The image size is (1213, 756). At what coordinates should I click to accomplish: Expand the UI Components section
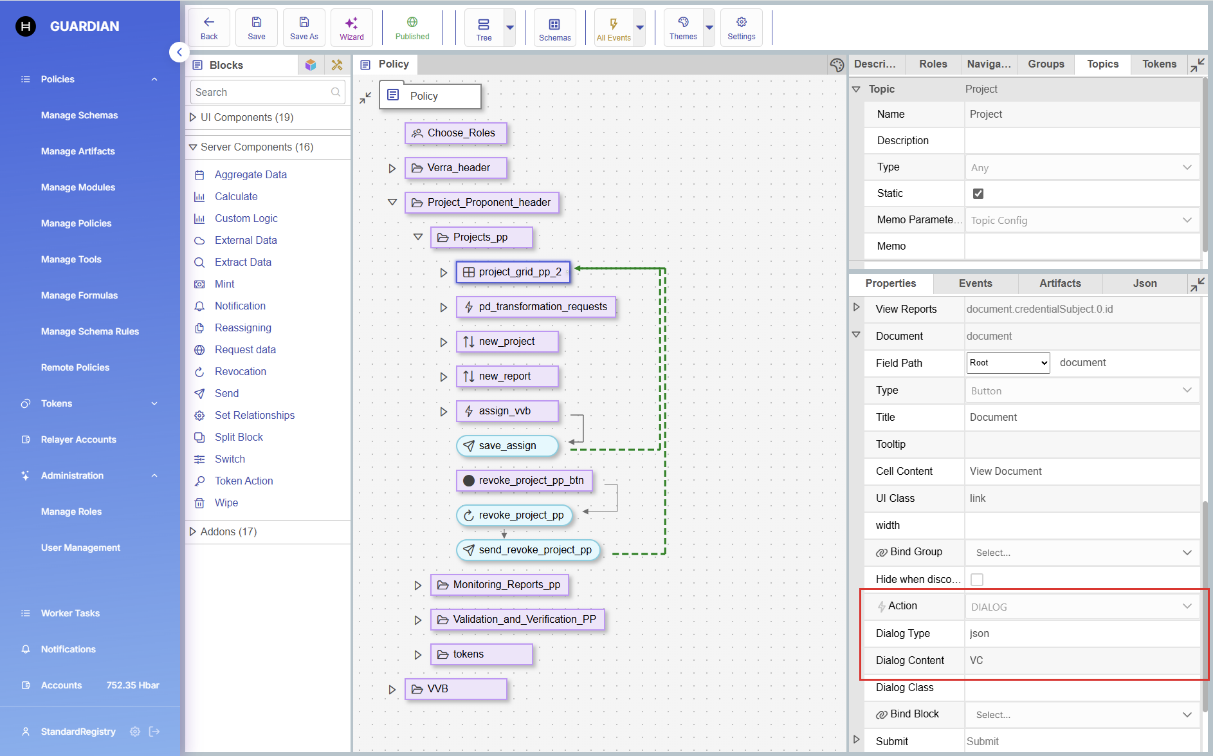193,117
